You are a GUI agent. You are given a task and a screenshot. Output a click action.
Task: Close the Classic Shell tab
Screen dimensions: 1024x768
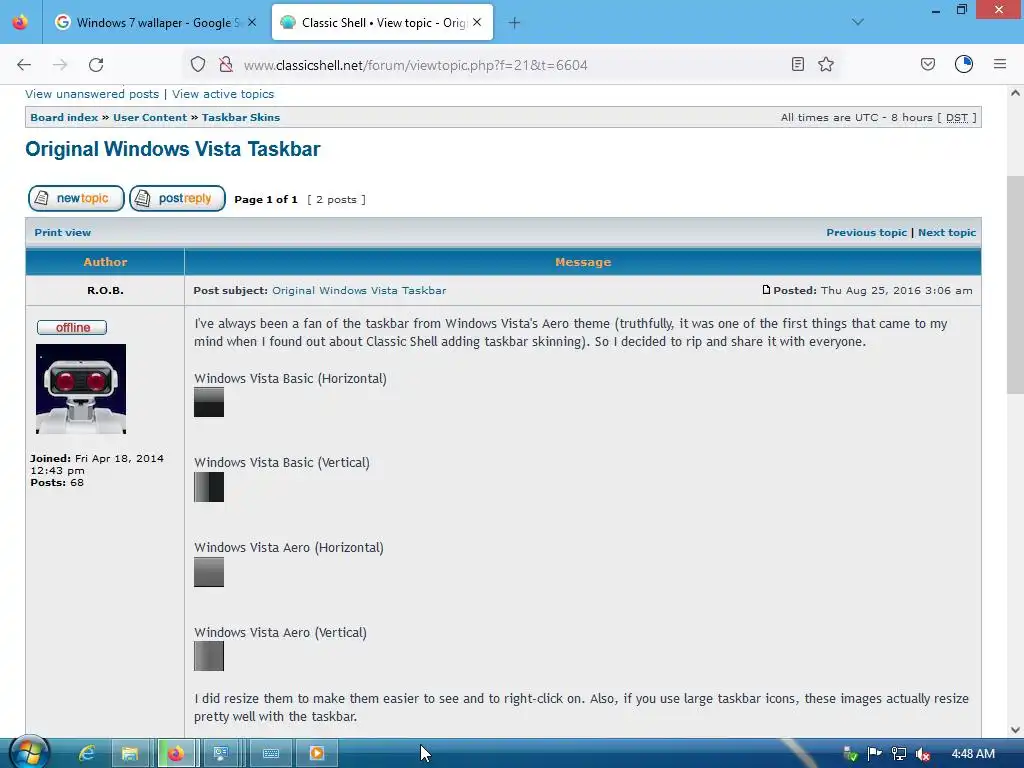coord(477,22)
